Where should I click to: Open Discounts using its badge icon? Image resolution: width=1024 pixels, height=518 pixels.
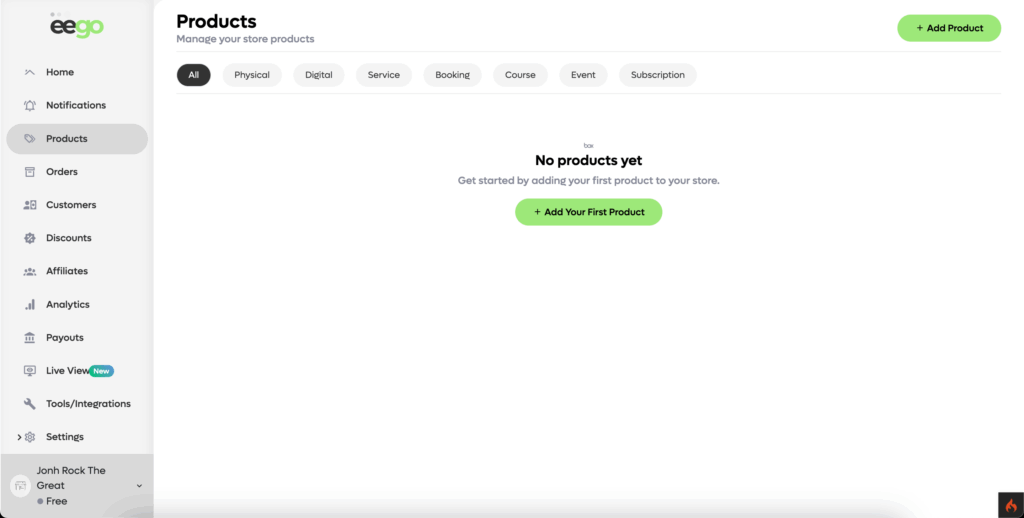[30, 238]
